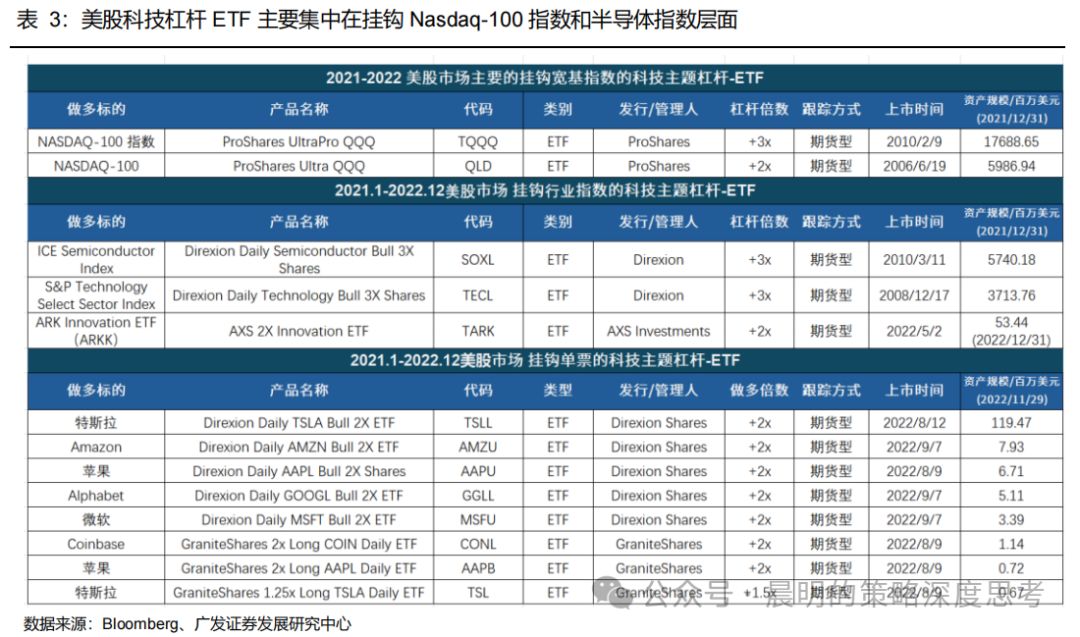Click the NASDAQ-100 指数 underlying cell
This screenshot has width=1080, height=637.
click(96, 142)
